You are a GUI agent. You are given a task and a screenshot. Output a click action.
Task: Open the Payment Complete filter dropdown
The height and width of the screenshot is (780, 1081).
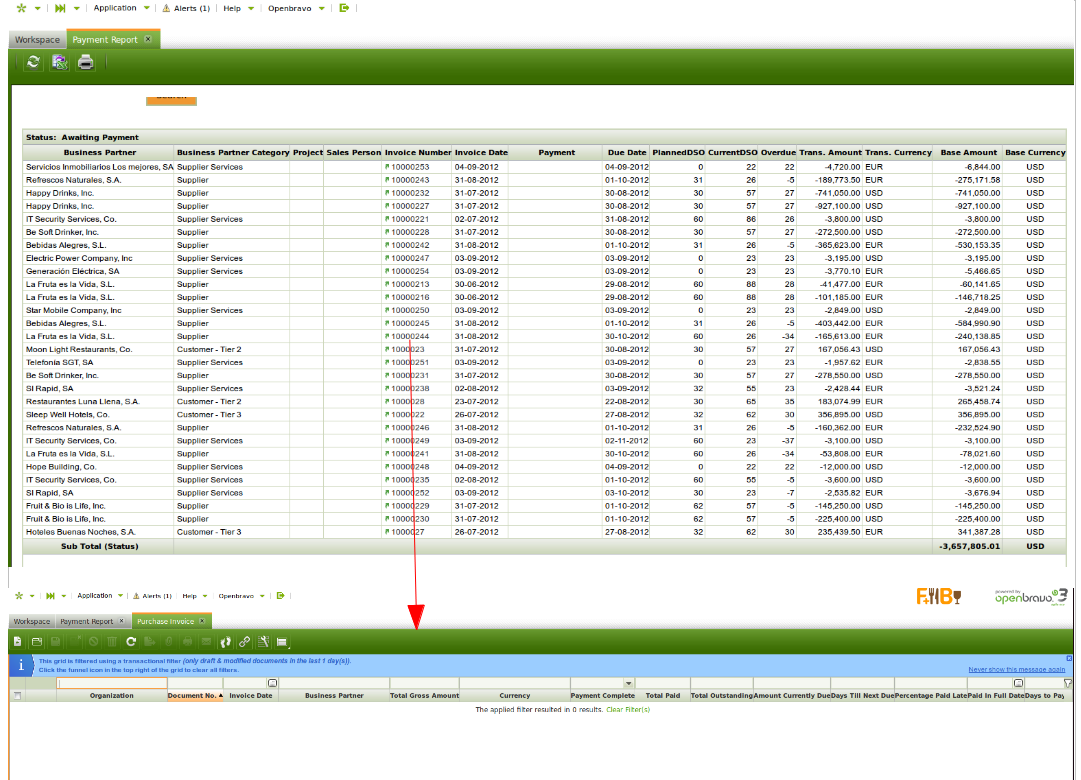pyautogui.click(x=628, y=683)
